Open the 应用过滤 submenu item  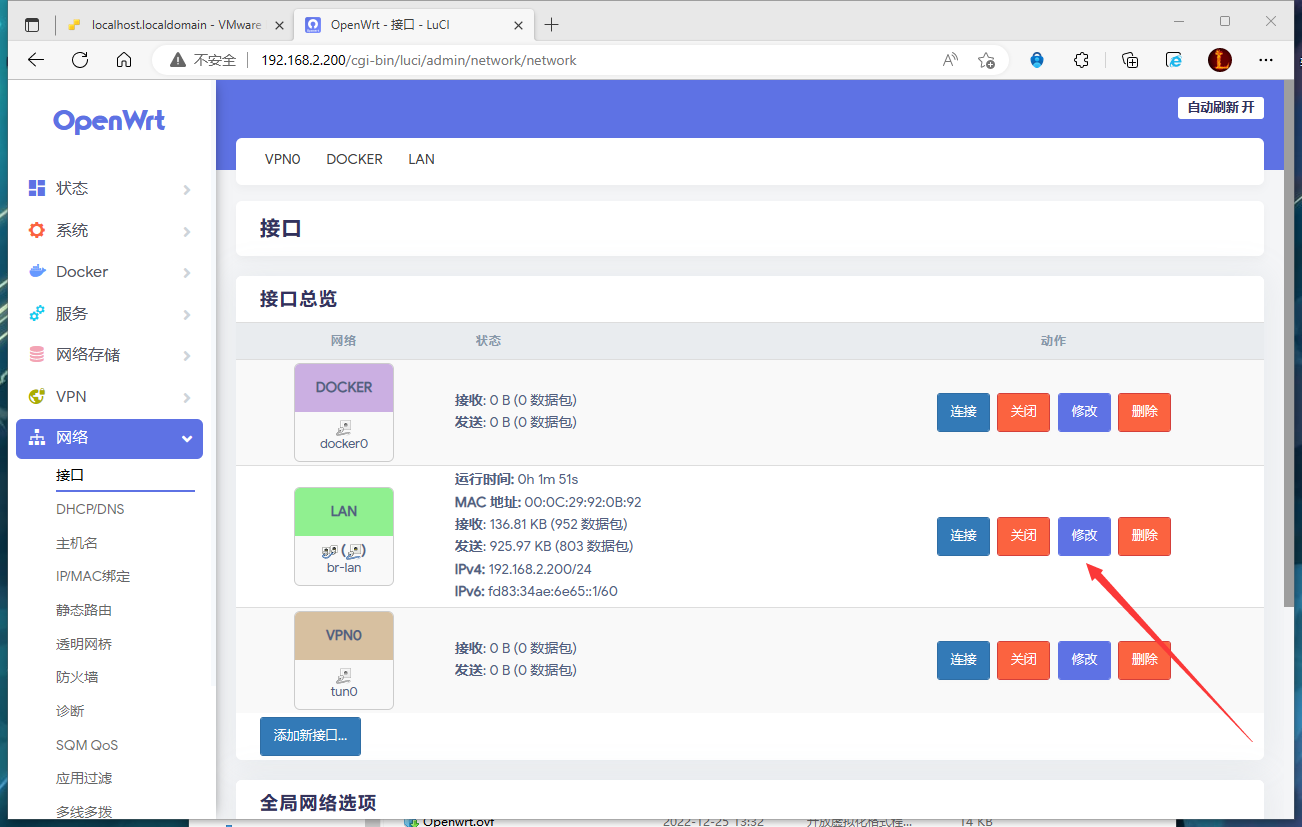coord(84,778)
